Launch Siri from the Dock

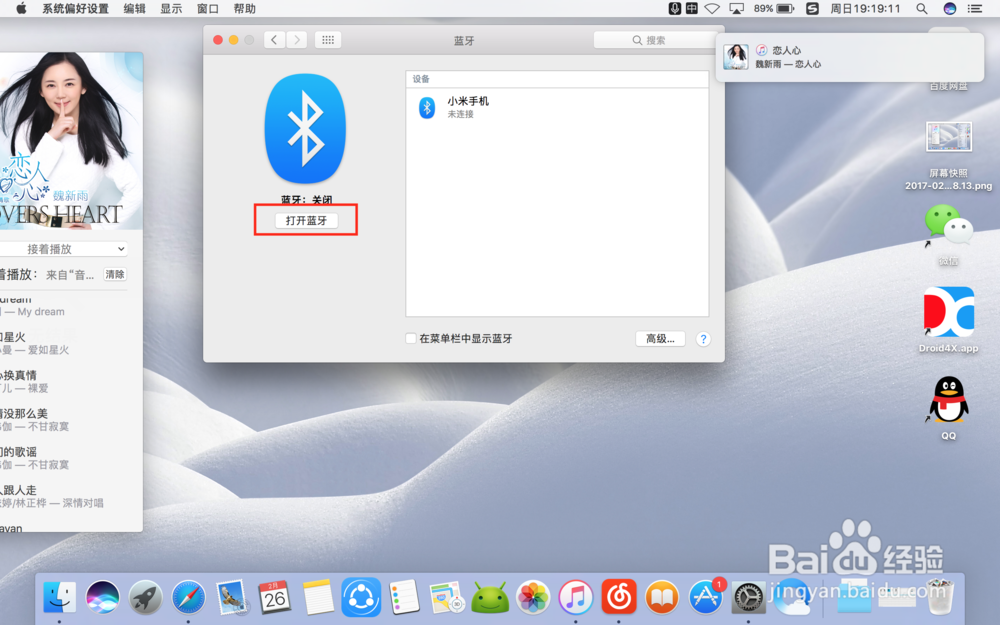102,598
